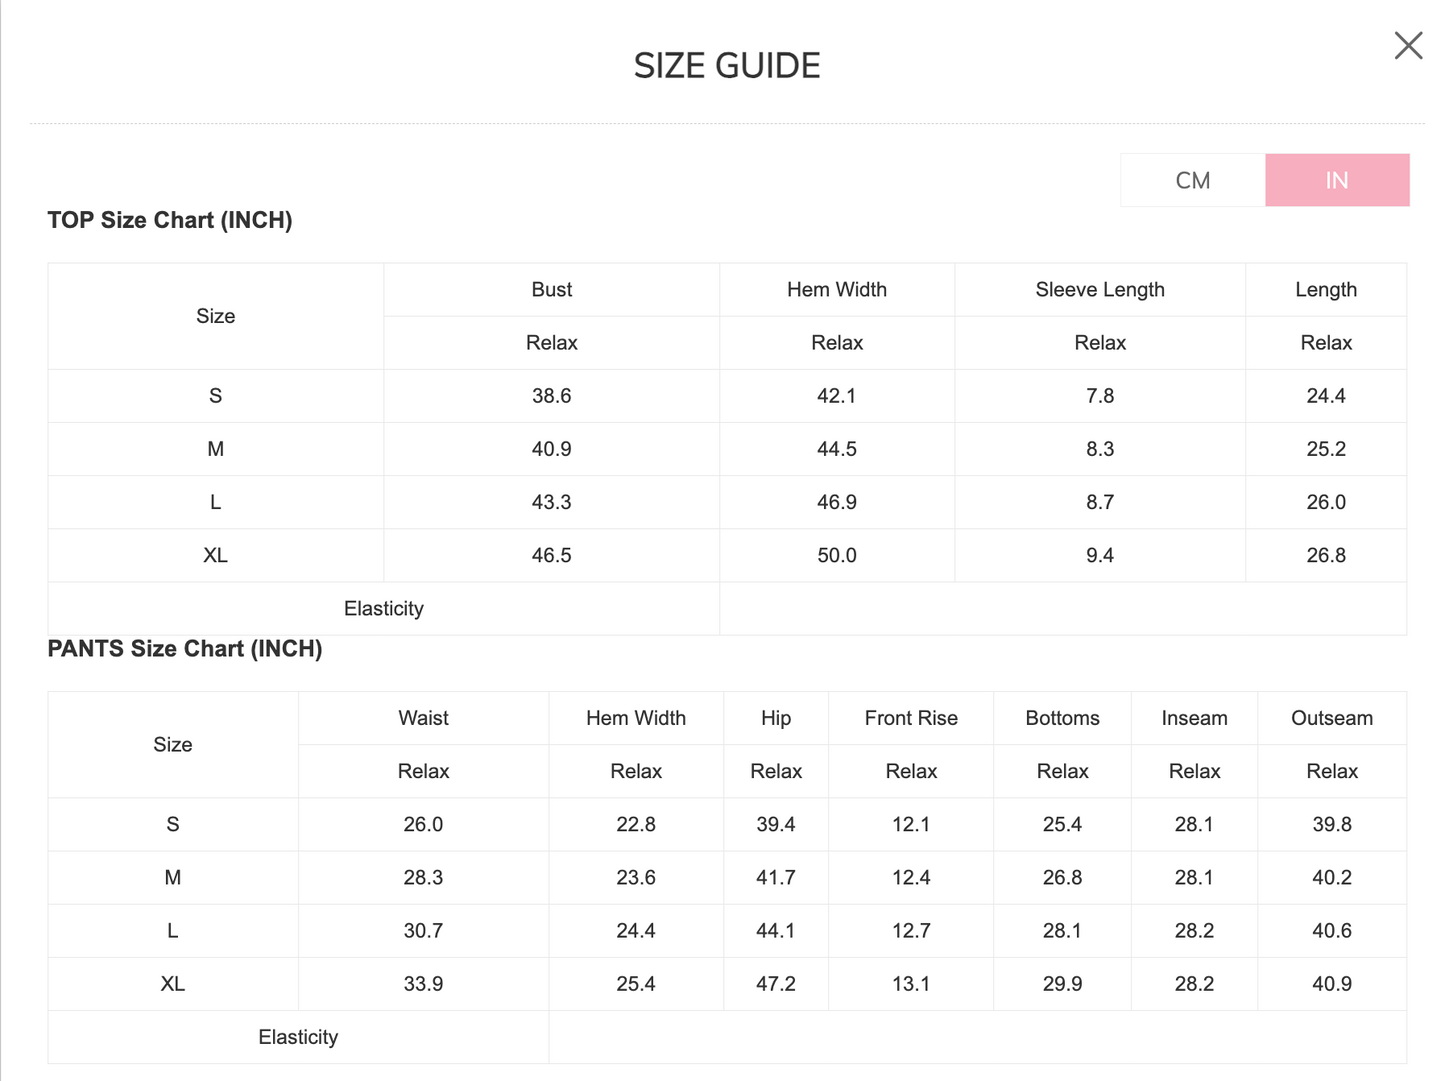Click the TOP Size Chart (INCH) heading

pos(170,220)
